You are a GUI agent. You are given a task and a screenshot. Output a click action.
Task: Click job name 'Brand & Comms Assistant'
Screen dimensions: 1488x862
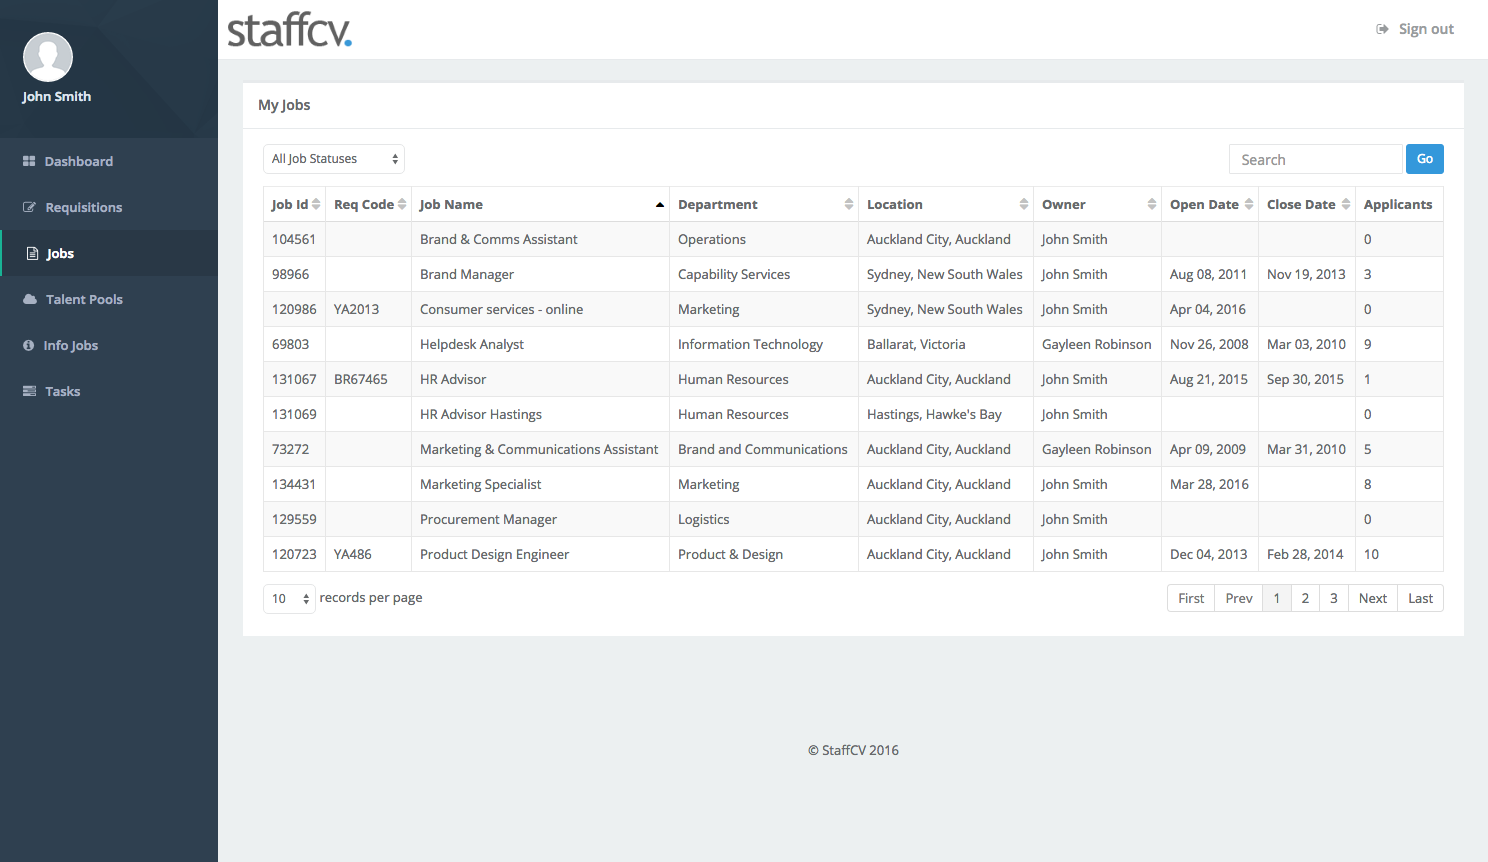point(499,239)
